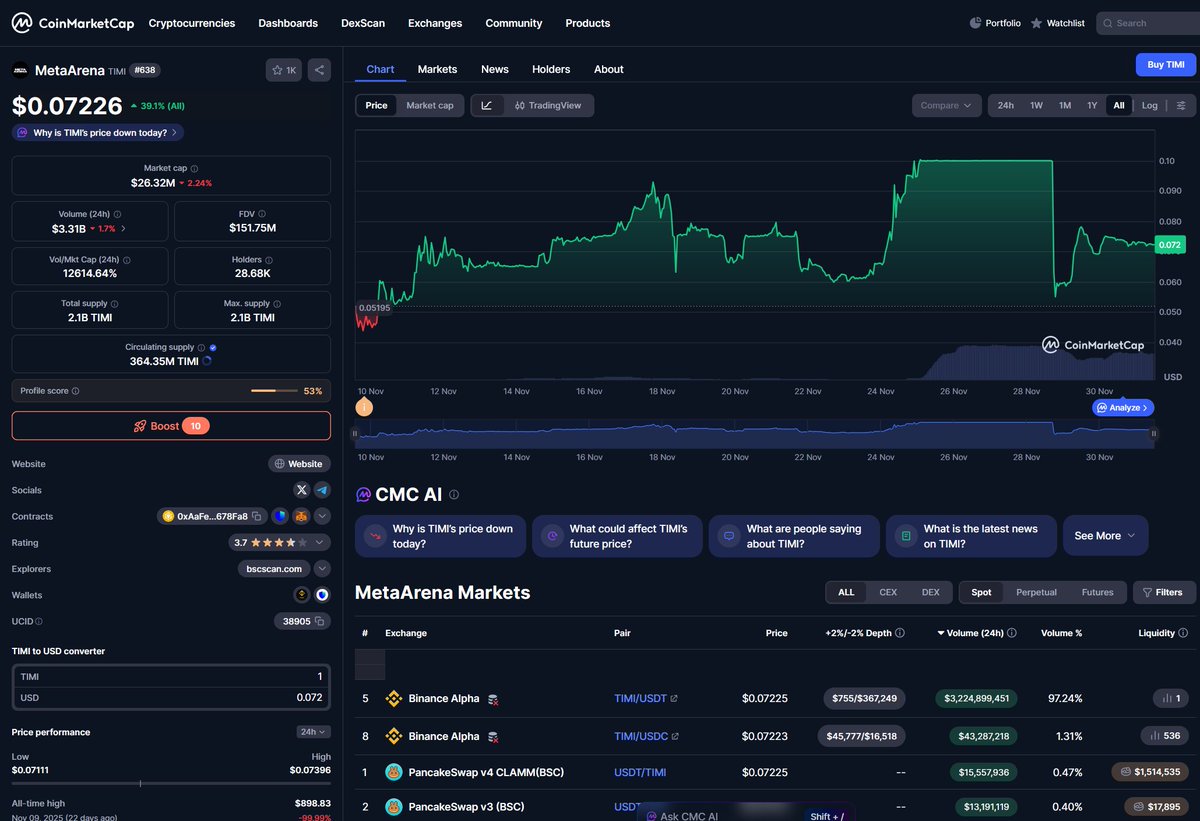
Task: Click the share icon next to the watchlist star
Action: (x=318, y=70)
